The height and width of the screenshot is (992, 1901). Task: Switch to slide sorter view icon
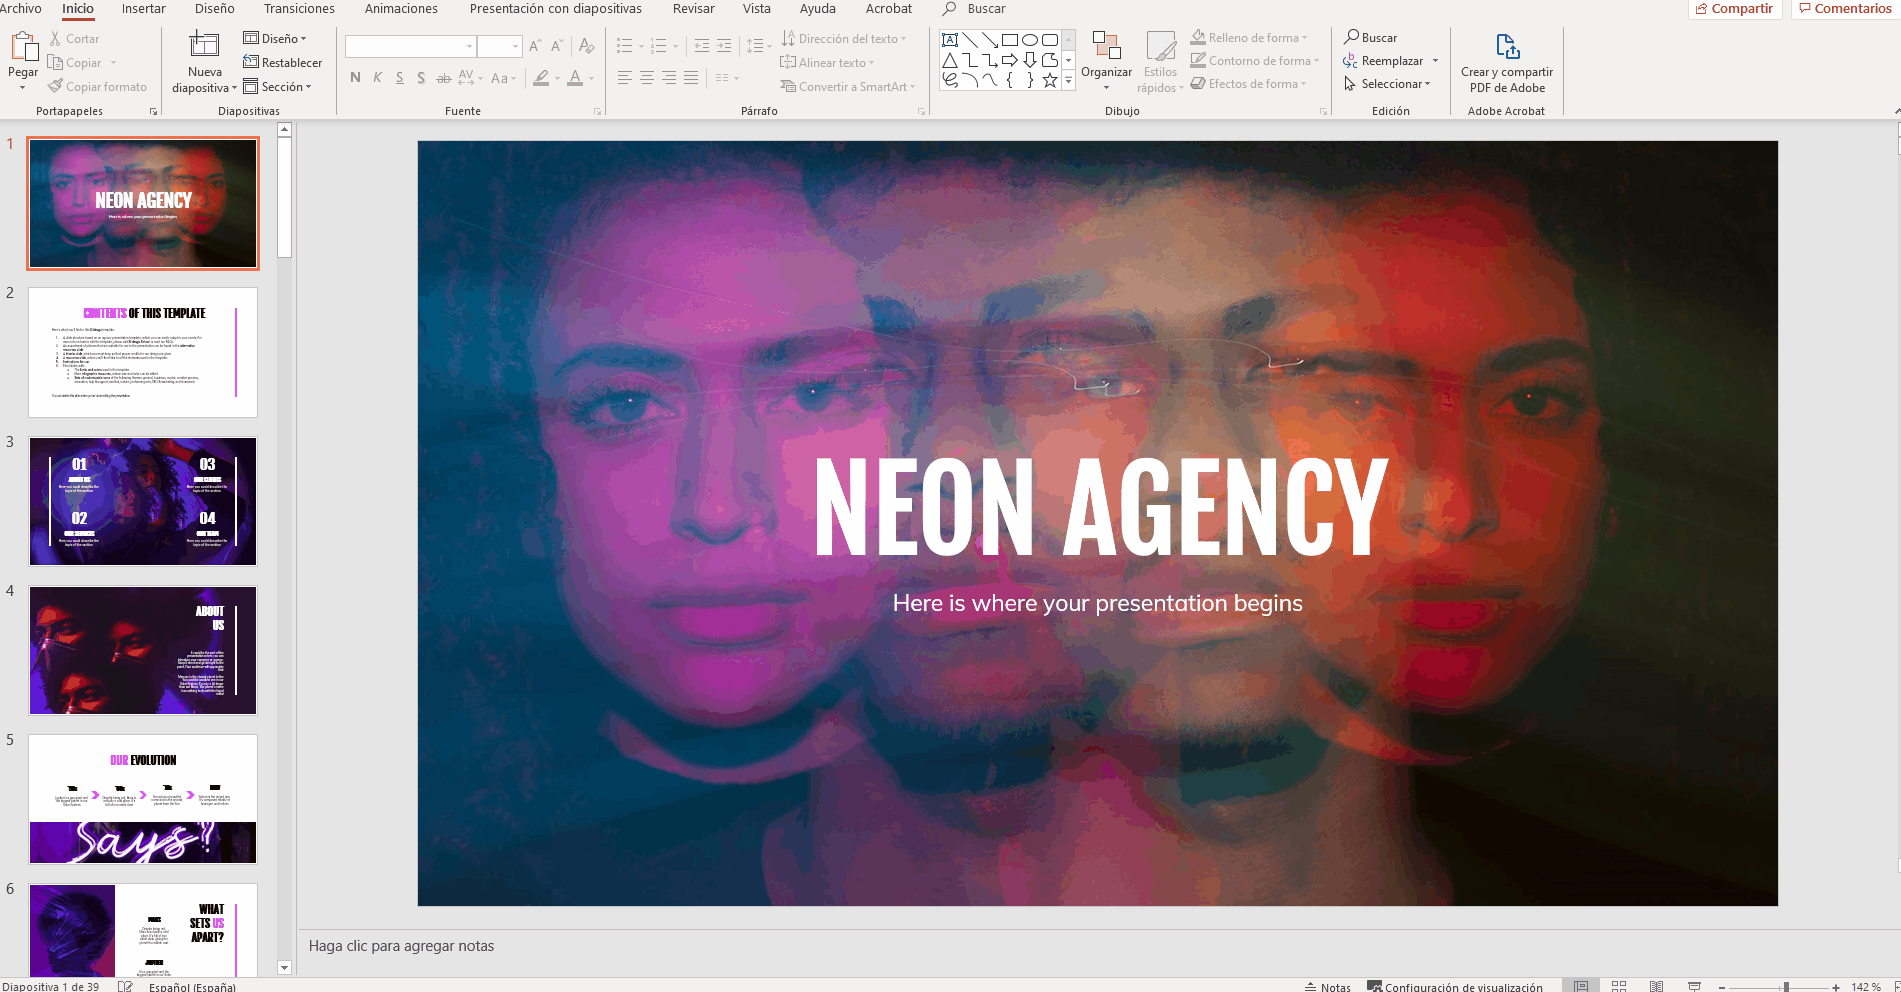1619,986
